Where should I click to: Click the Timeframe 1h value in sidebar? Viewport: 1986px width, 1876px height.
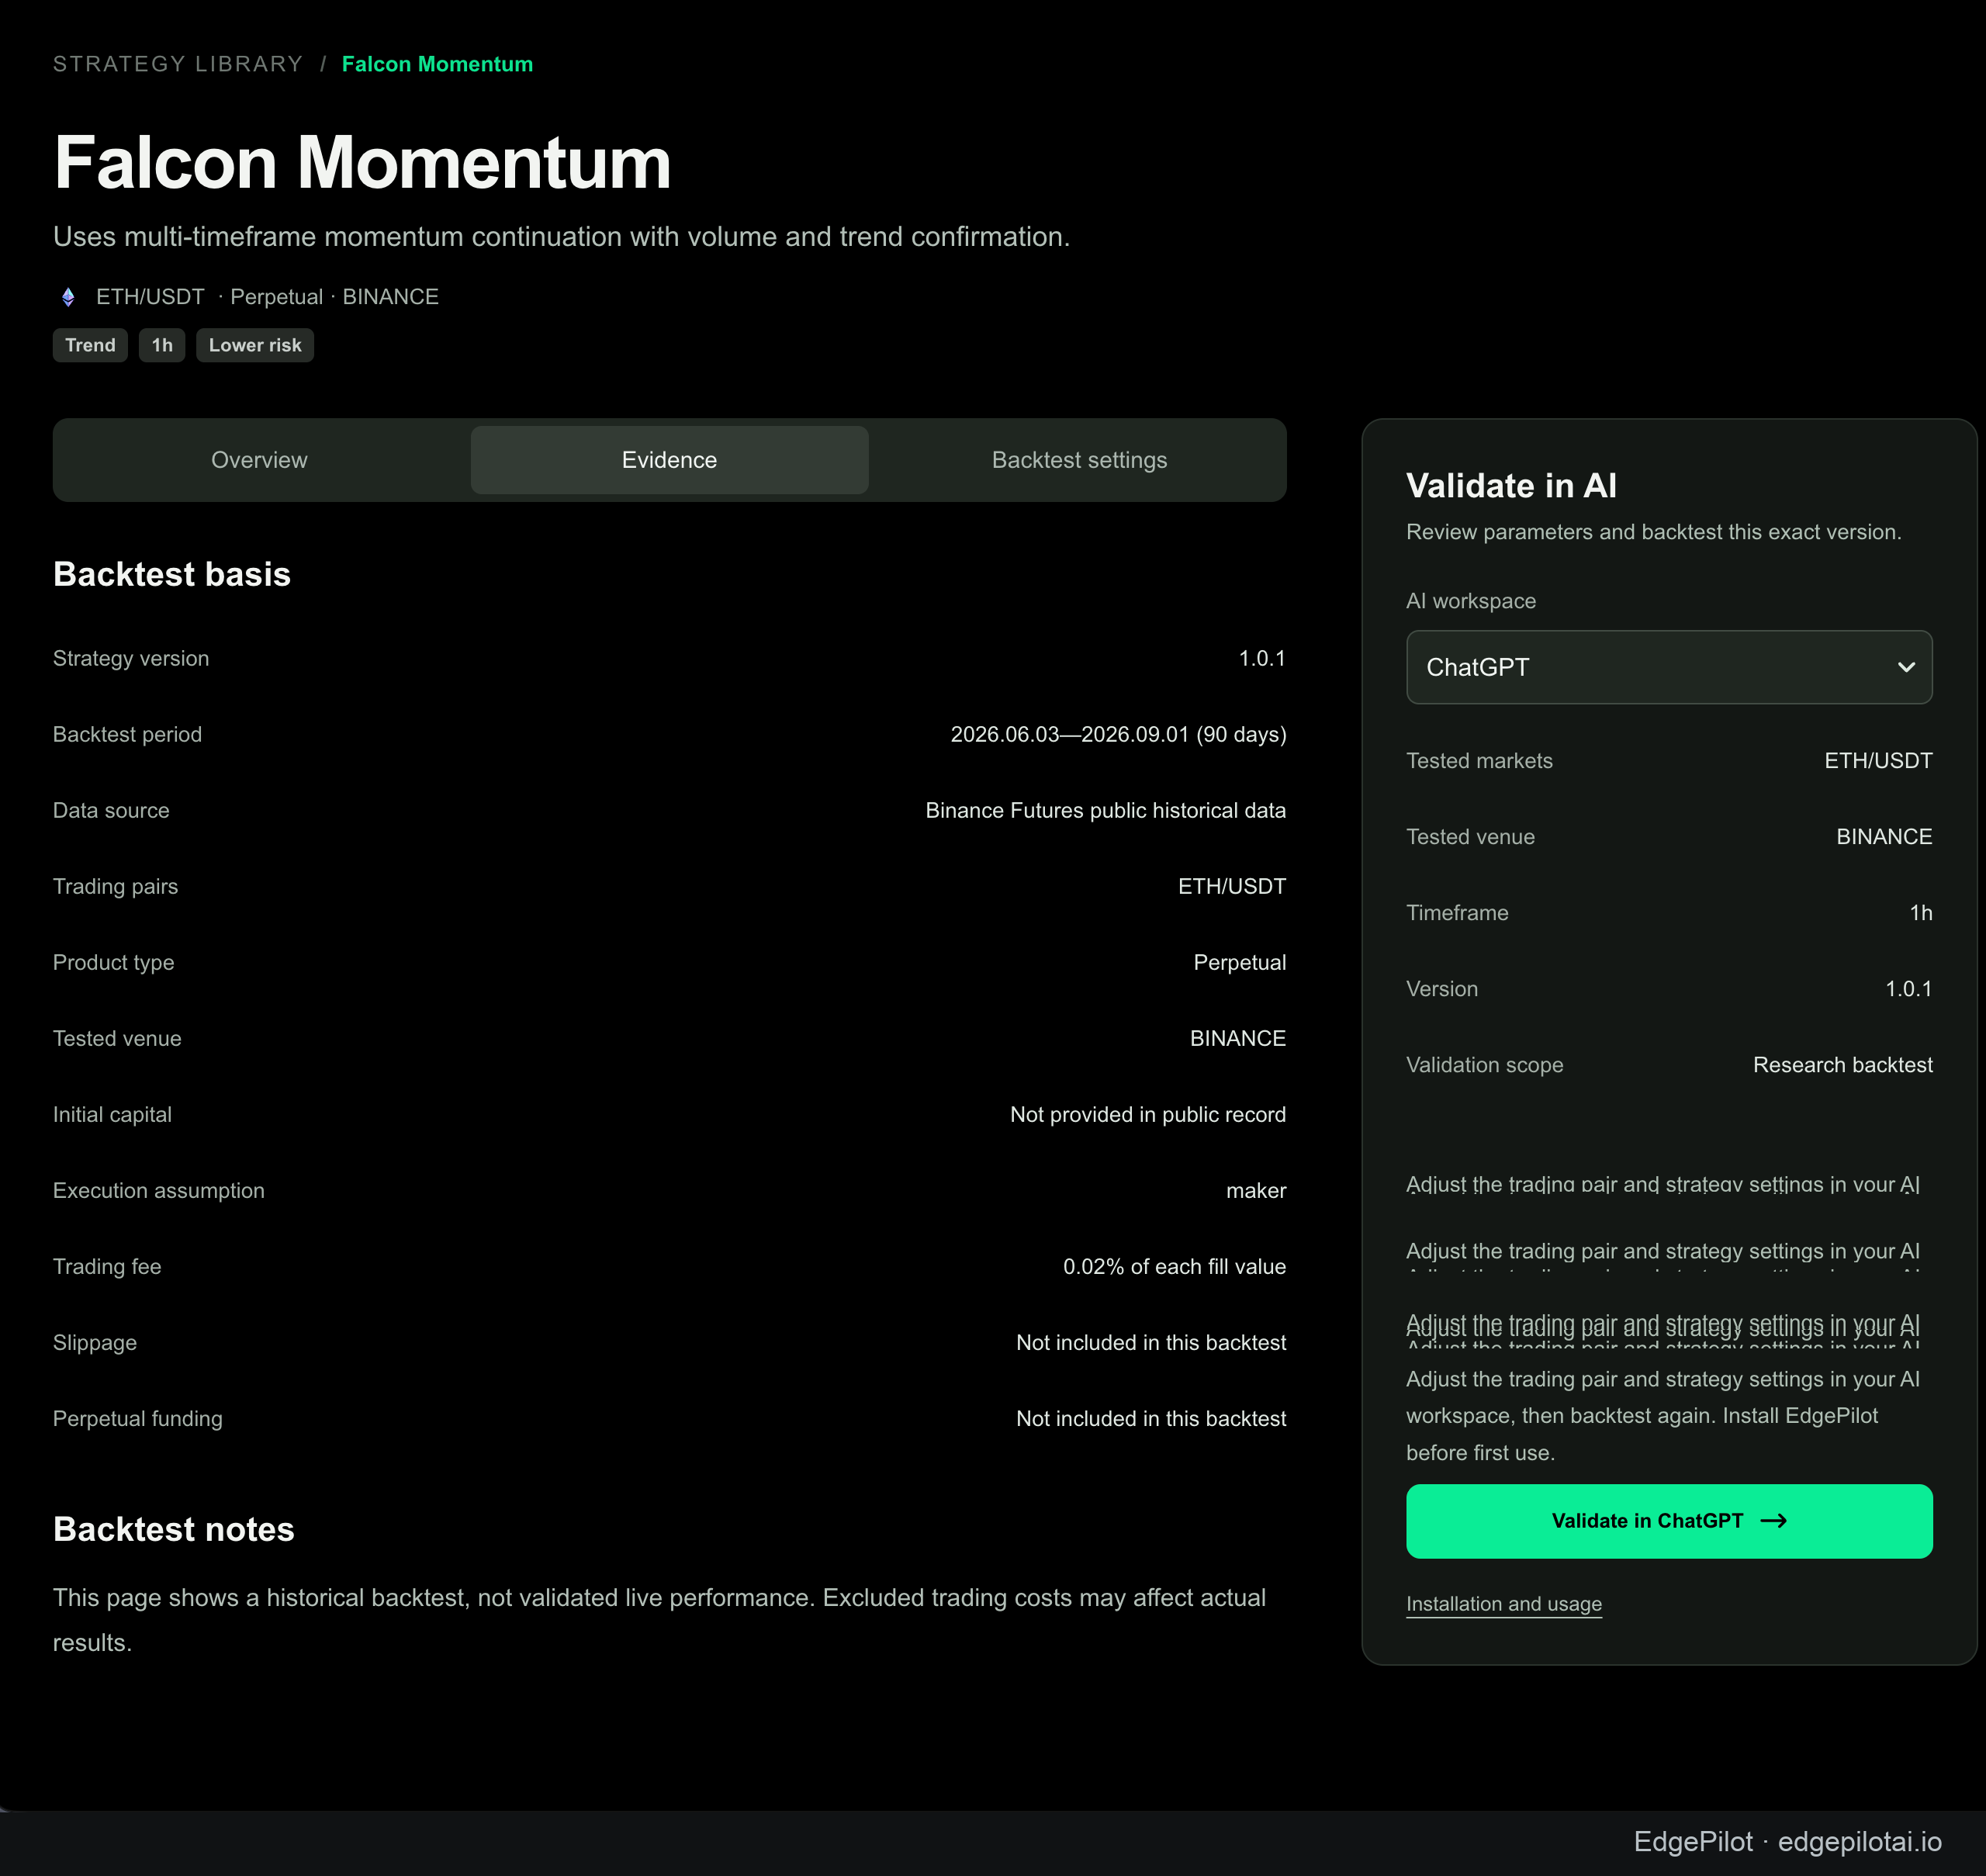click(x=1921, y=912)
